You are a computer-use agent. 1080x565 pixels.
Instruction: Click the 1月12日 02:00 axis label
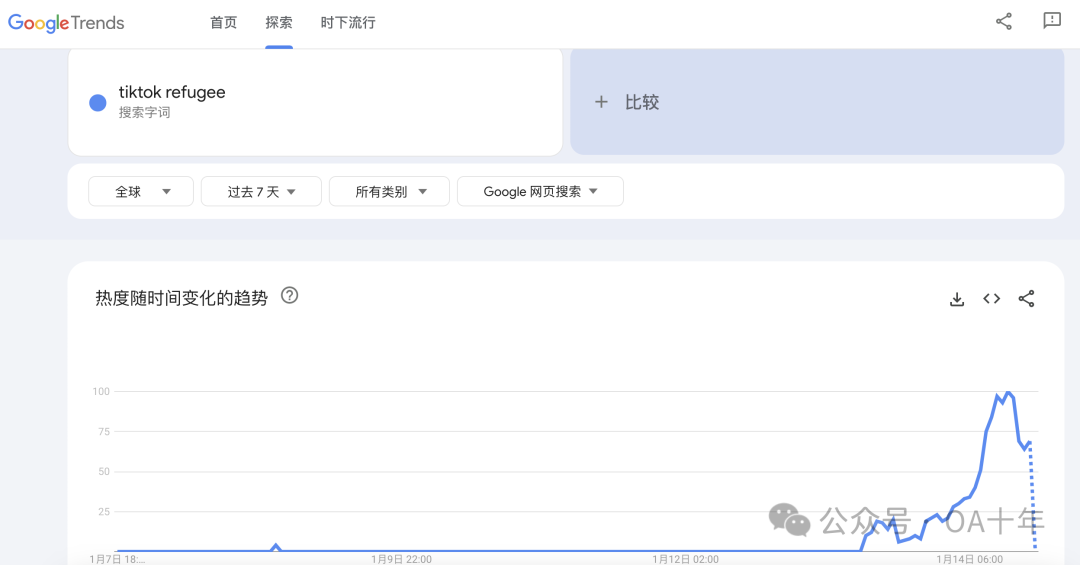point(685,559)
